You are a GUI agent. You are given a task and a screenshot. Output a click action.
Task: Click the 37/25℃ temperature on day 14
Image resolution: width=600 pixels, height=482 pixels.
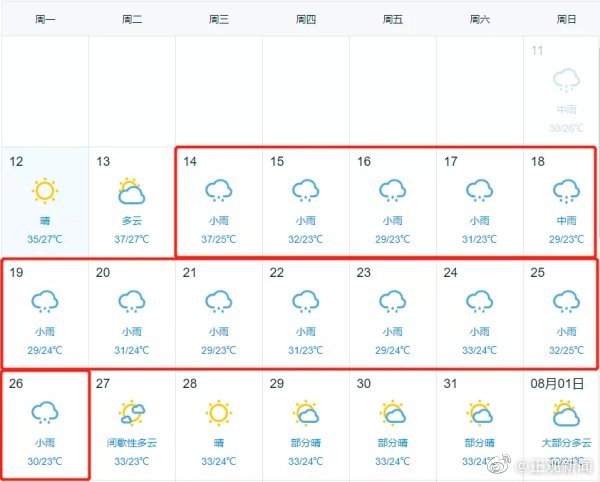pos(218,239)
